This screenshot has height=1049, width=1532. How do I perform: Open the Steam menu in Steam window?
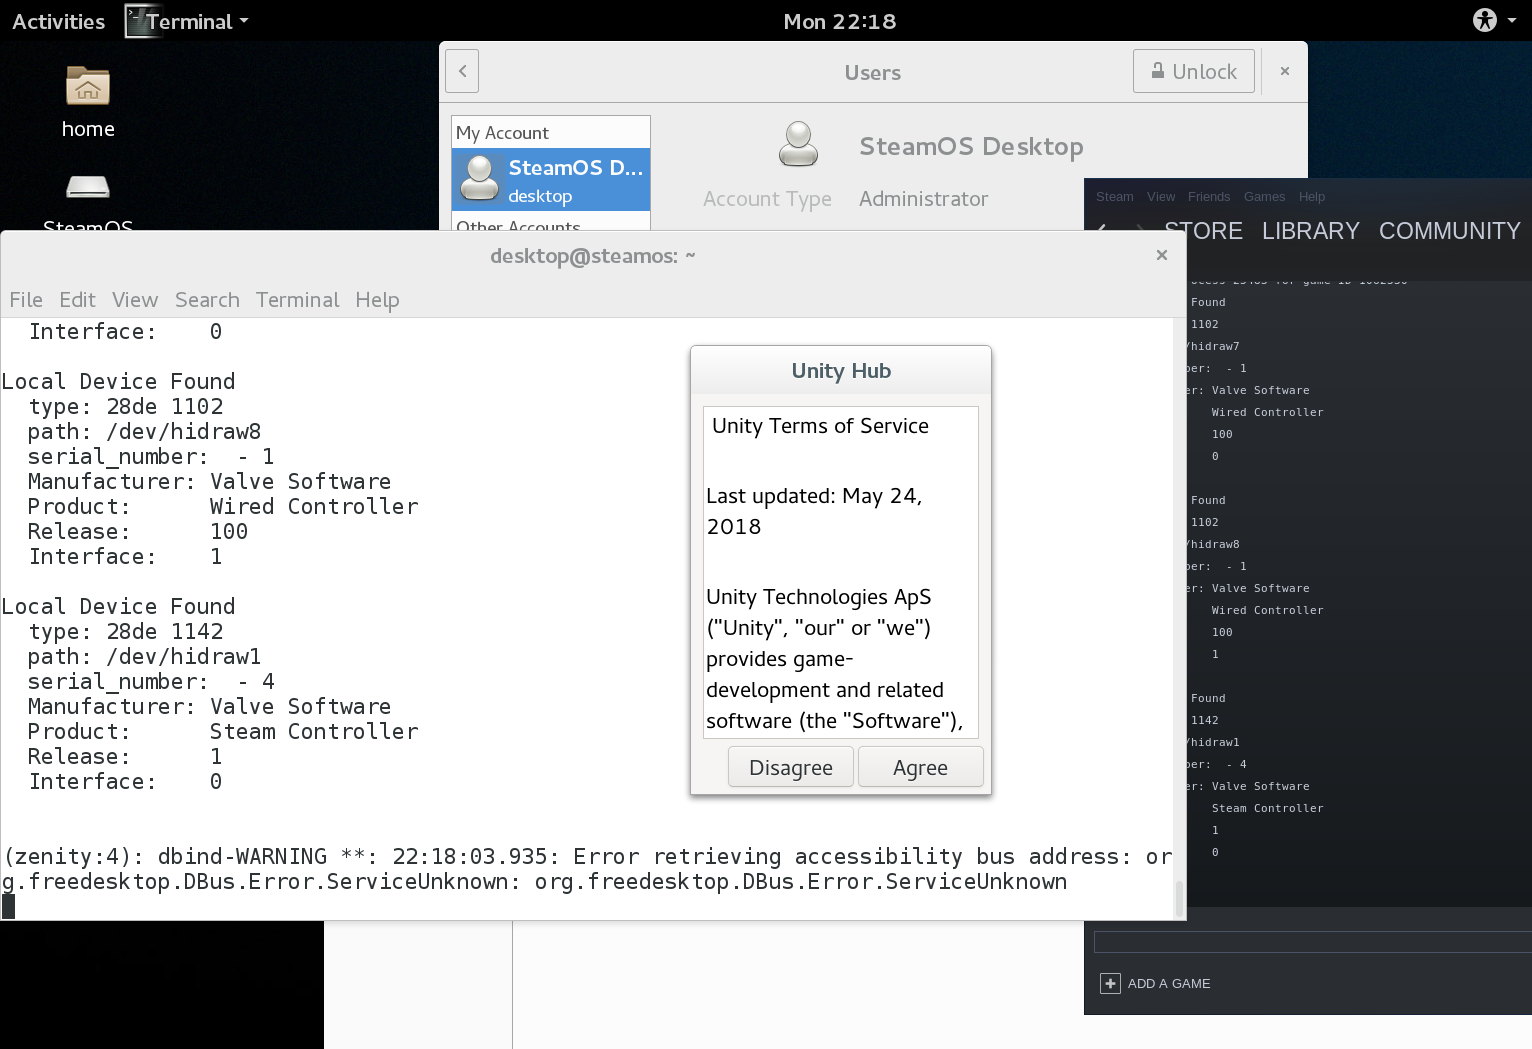click(1115, 197)
